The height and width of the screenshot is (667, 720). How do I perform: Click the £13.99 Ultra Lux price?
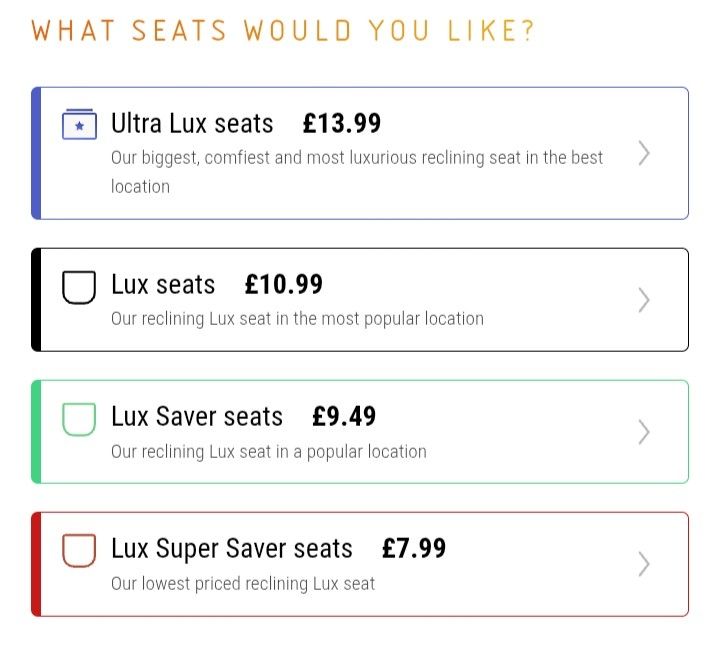click(342, 124)
